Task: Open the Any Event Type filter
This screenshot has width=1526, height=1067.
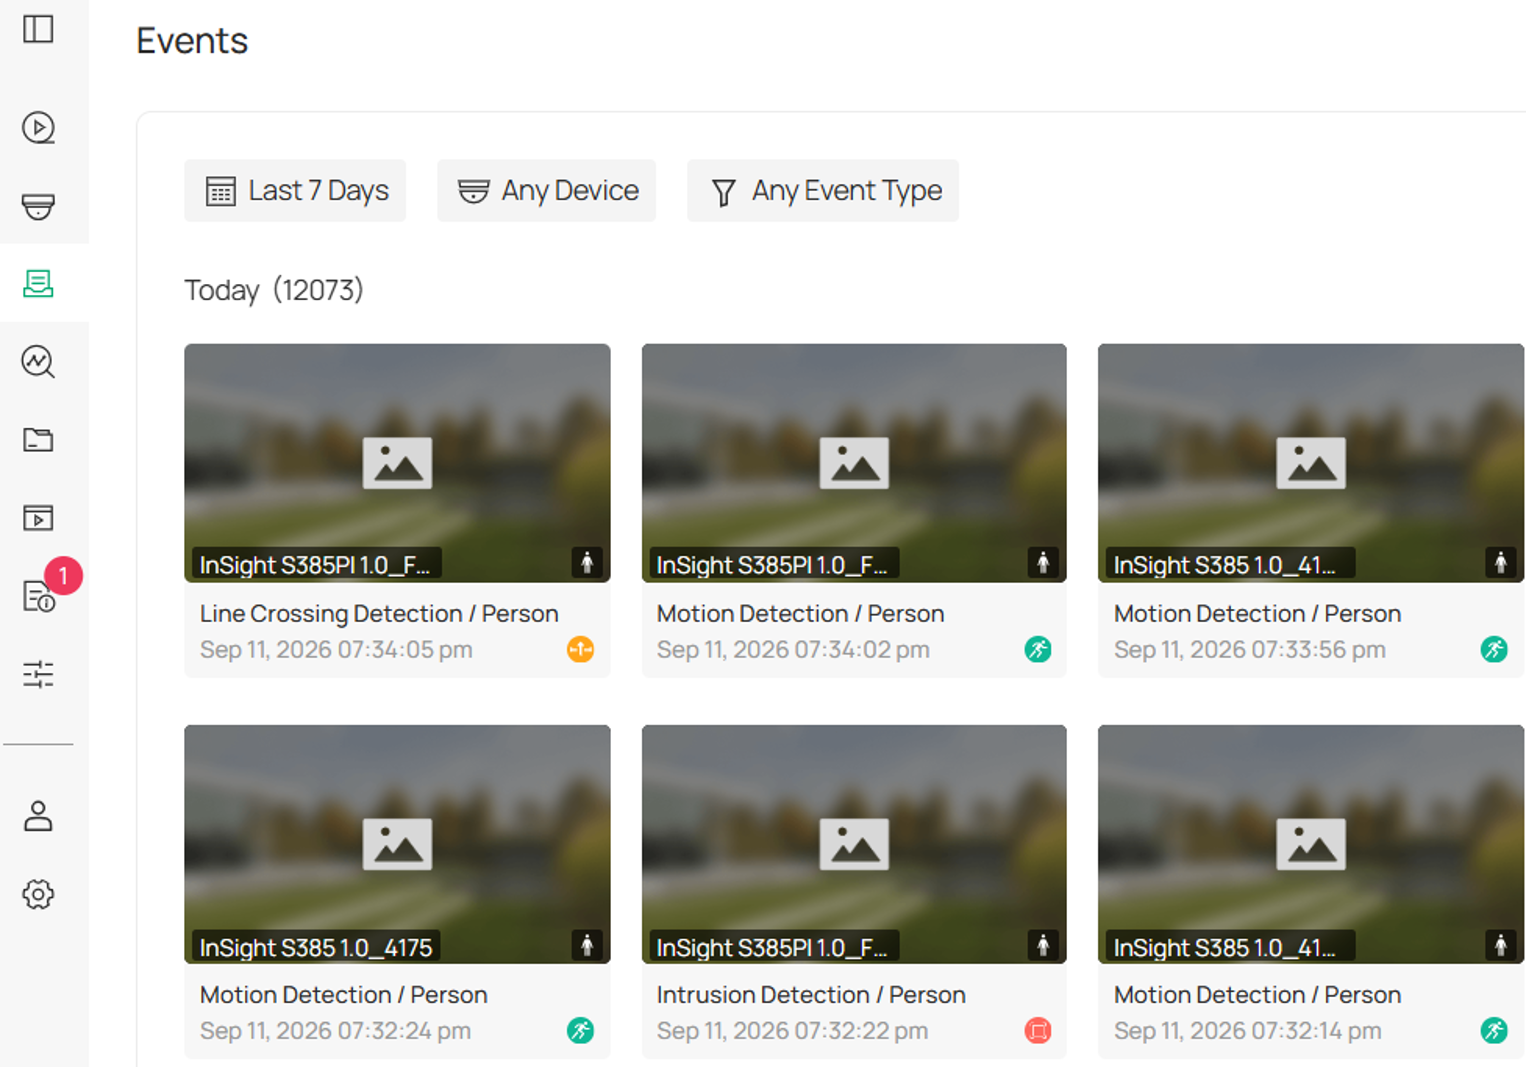Action: coord(823,190)
